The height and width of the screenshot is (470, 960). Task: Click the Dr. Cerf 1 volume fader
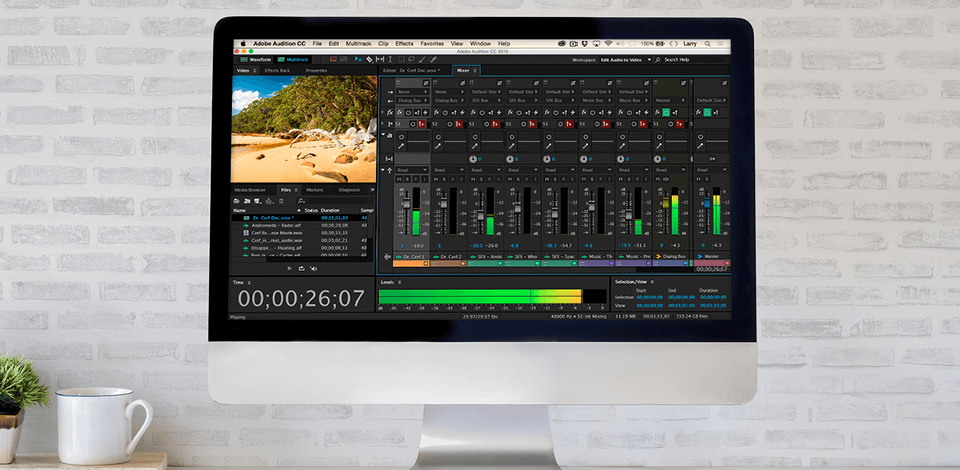coord(406,204)
